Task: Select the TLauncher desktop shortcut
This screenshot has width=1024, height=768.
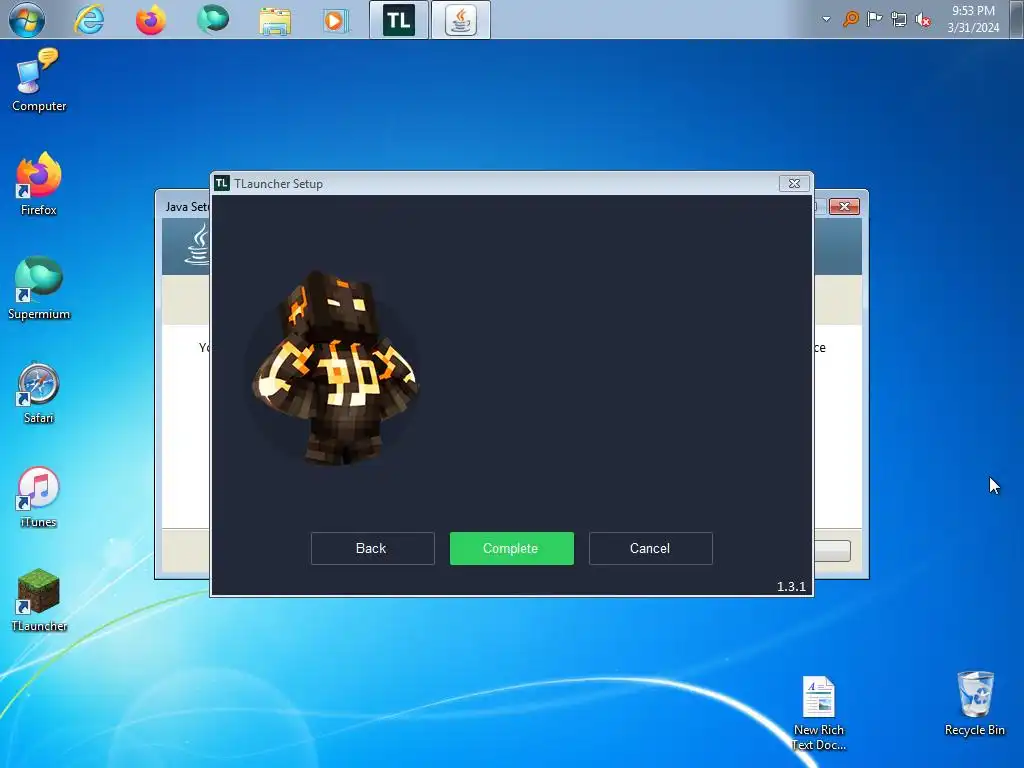Action: (x=39, y=600)
